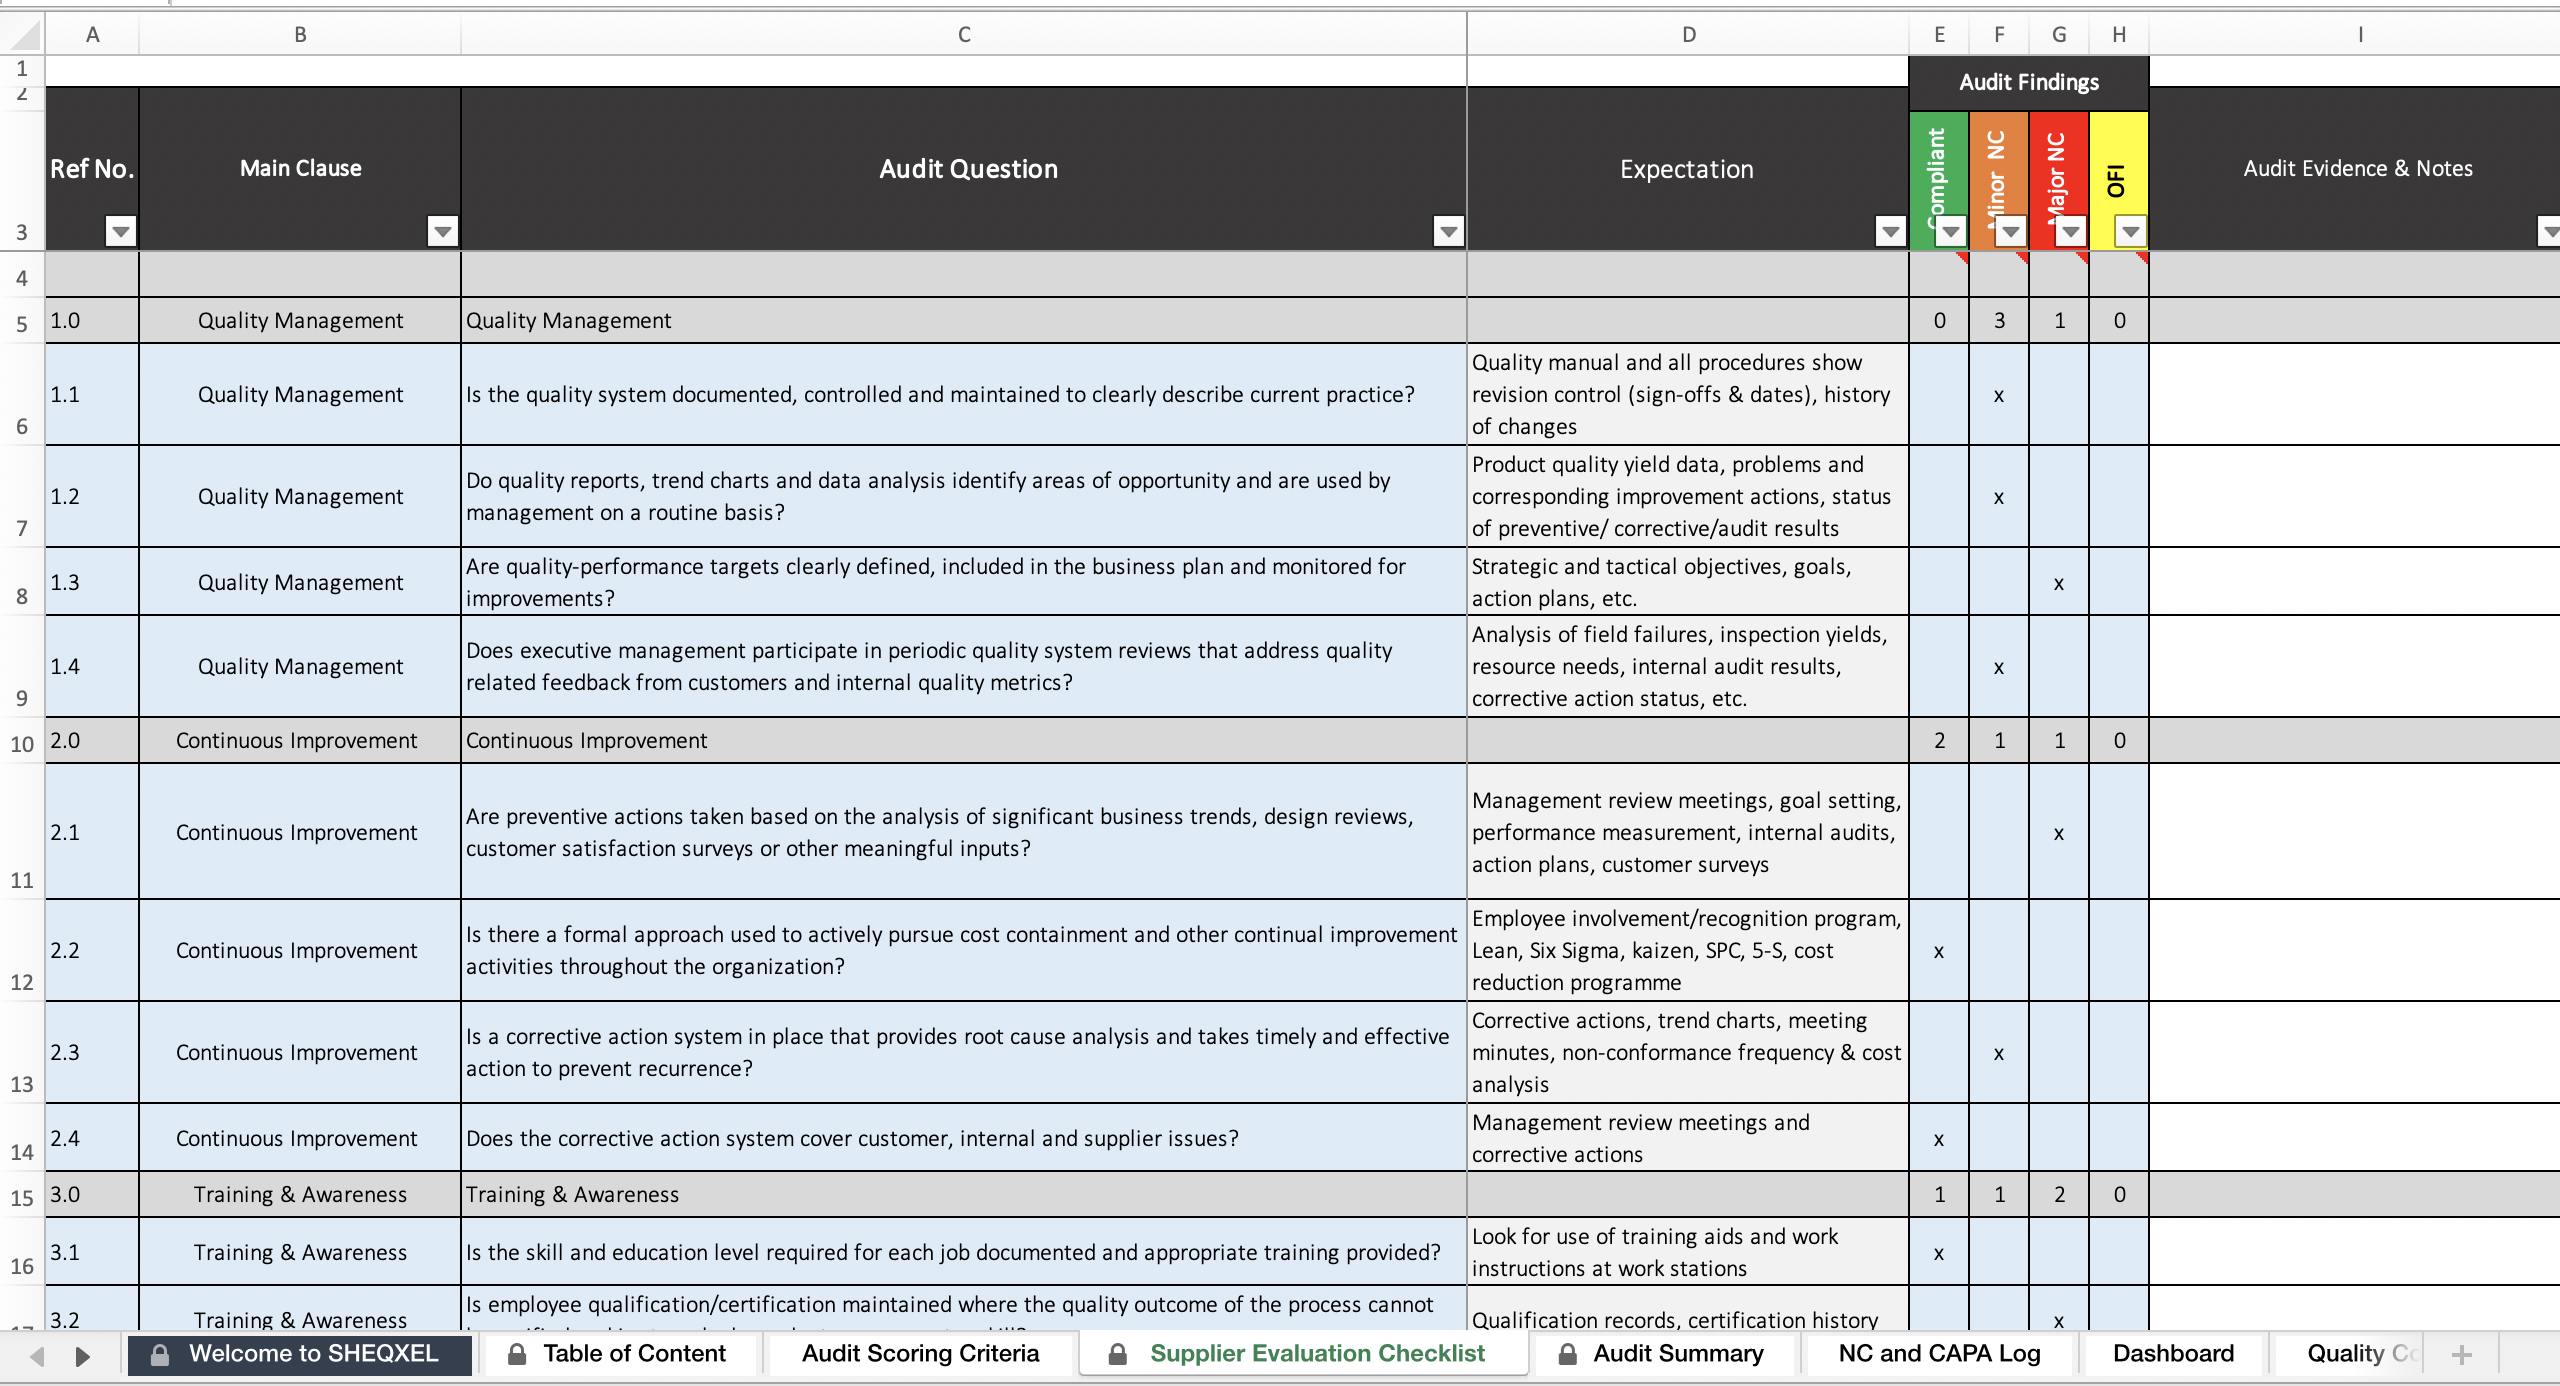Select column G header
The width and height of the screenshot is (2560, 1386).
(2059, 34)
